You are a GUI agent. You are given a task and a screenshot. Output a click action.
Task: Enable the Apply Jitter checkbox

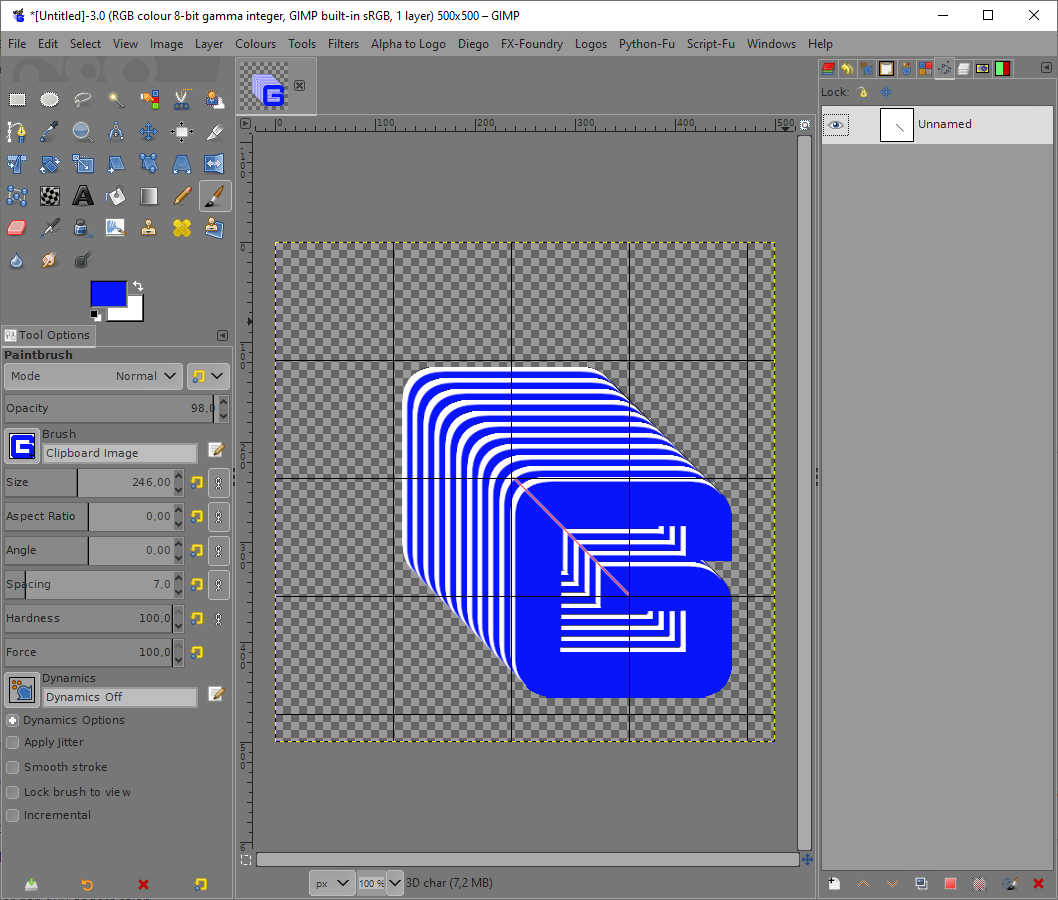13,742
